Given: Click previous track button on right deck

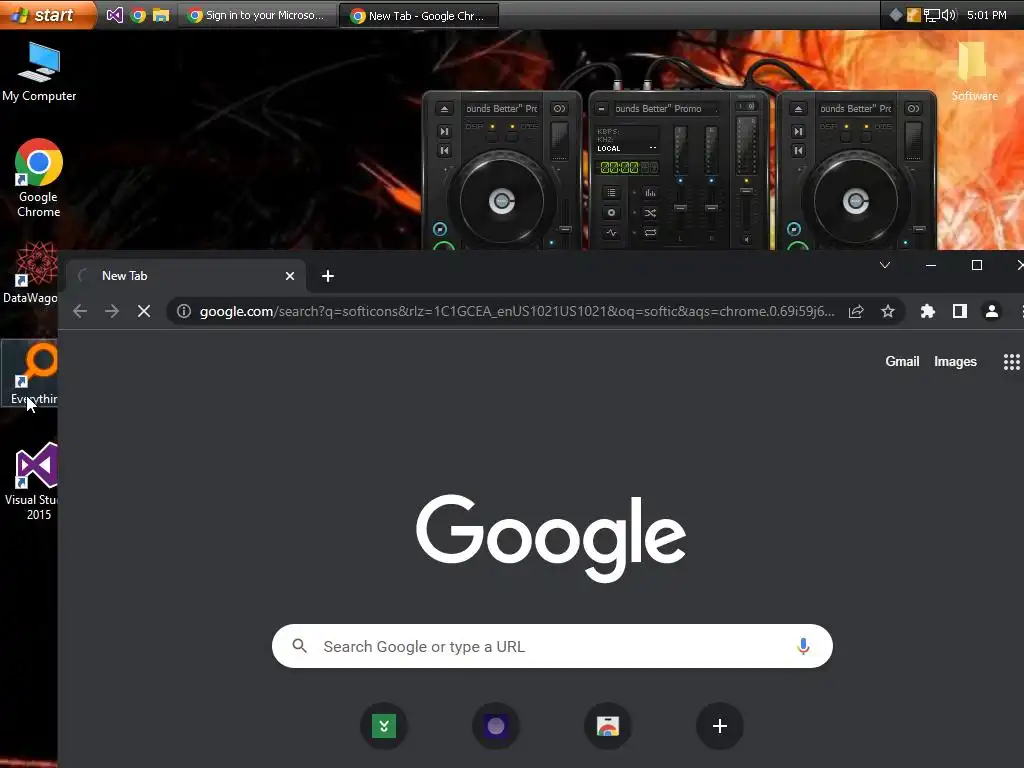Looking at the screenshot, I should click(798, 151).
